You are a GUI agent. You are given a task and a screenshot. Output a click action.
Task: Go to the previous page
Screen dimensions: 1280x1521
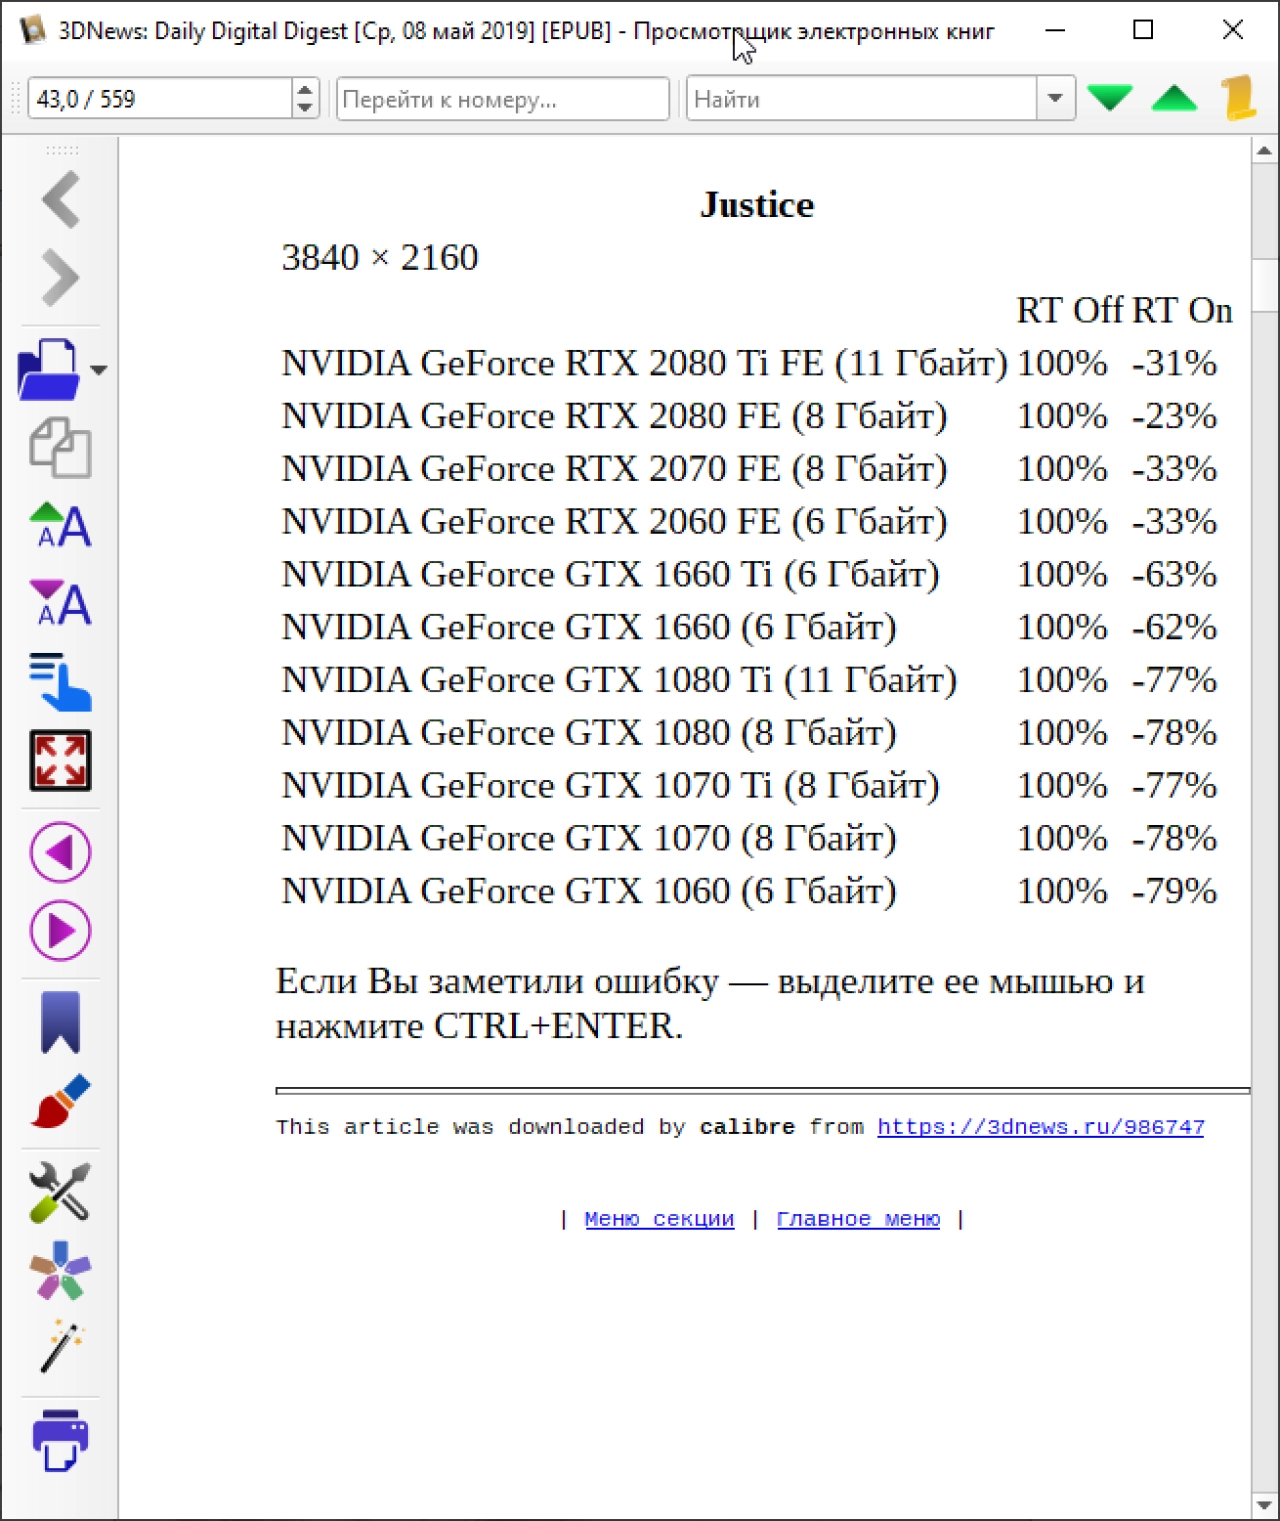pos(61,853)
